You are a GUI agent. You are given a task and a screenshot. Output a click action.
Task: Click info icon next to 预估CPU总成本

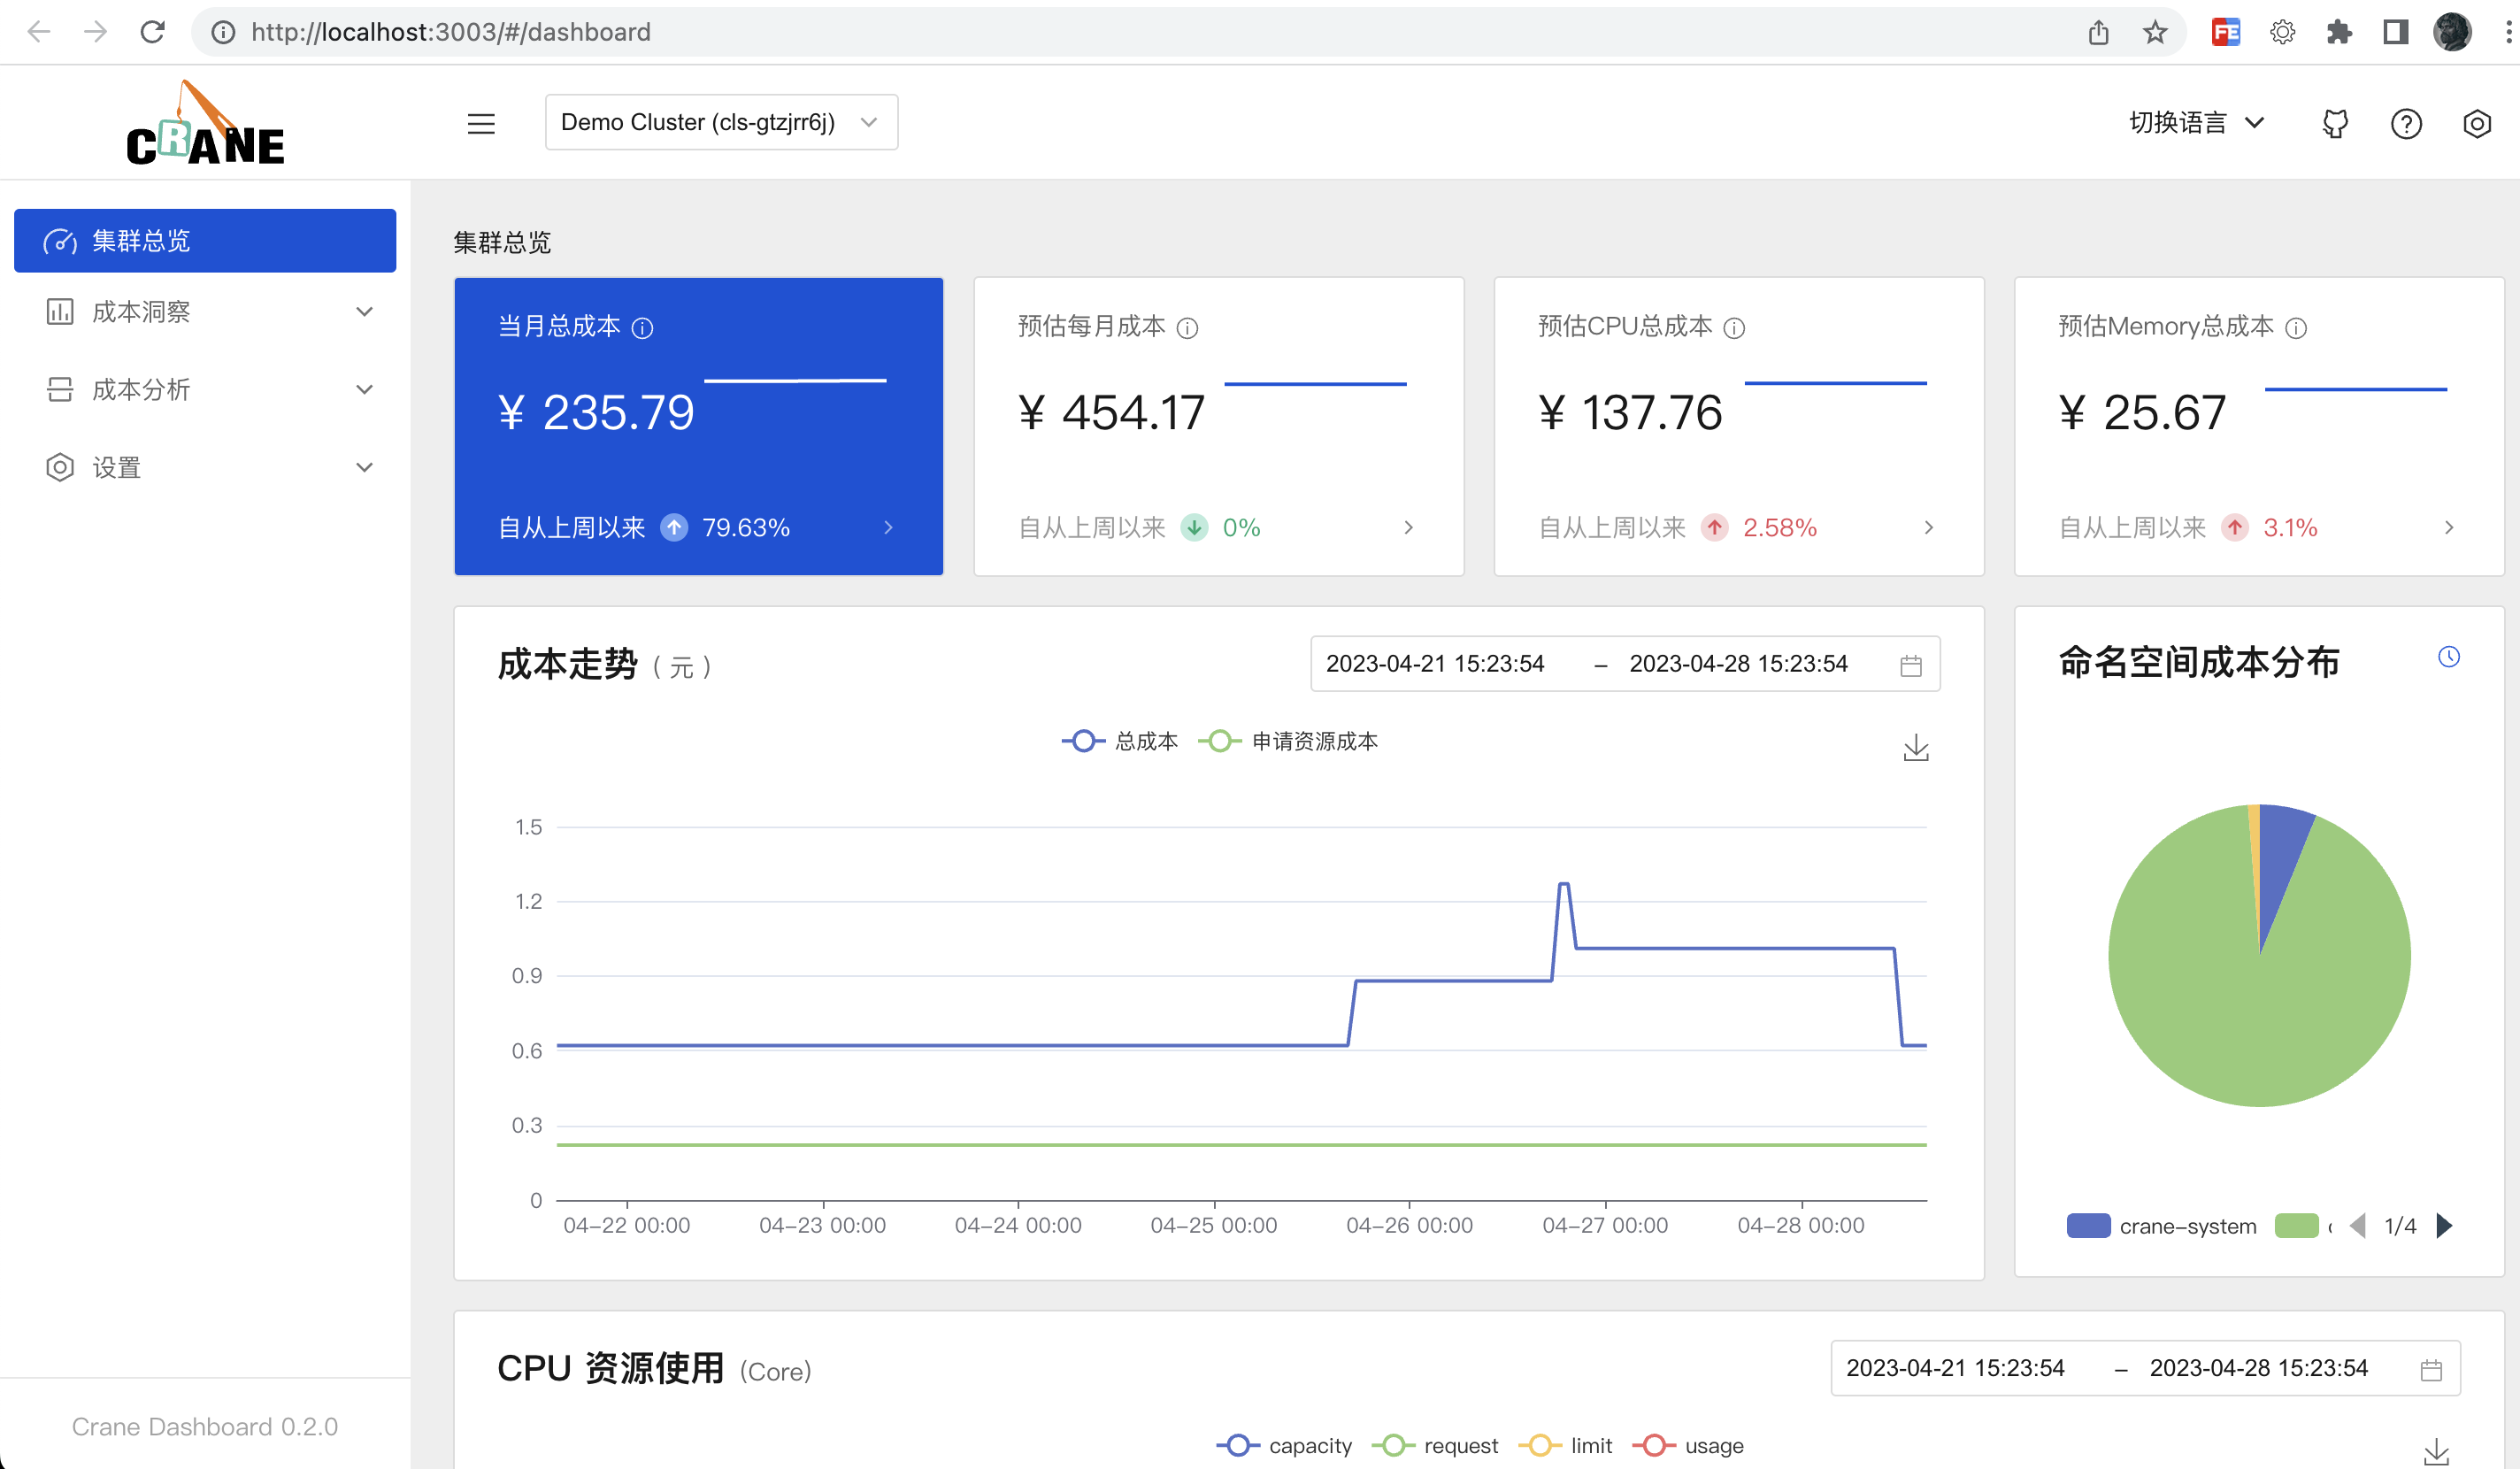point(1734,328)
